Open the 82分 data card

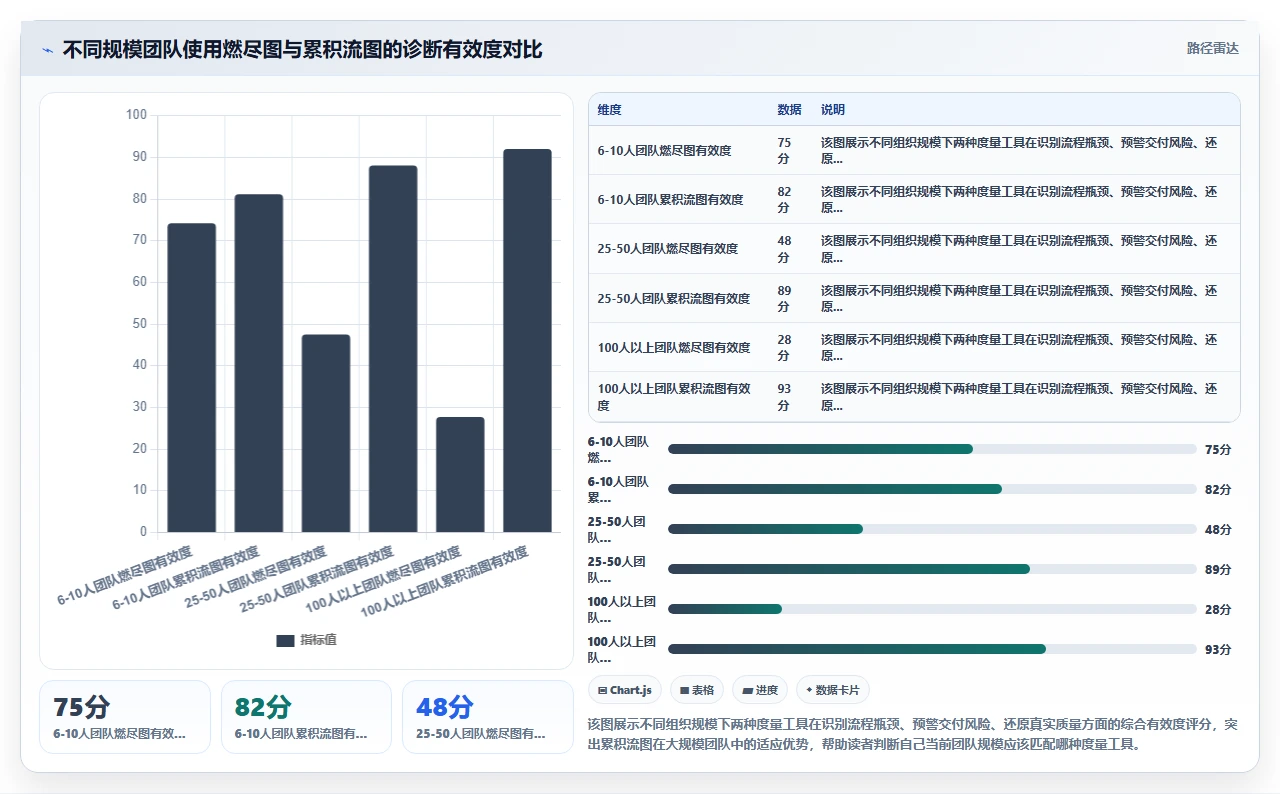[306, 717]
